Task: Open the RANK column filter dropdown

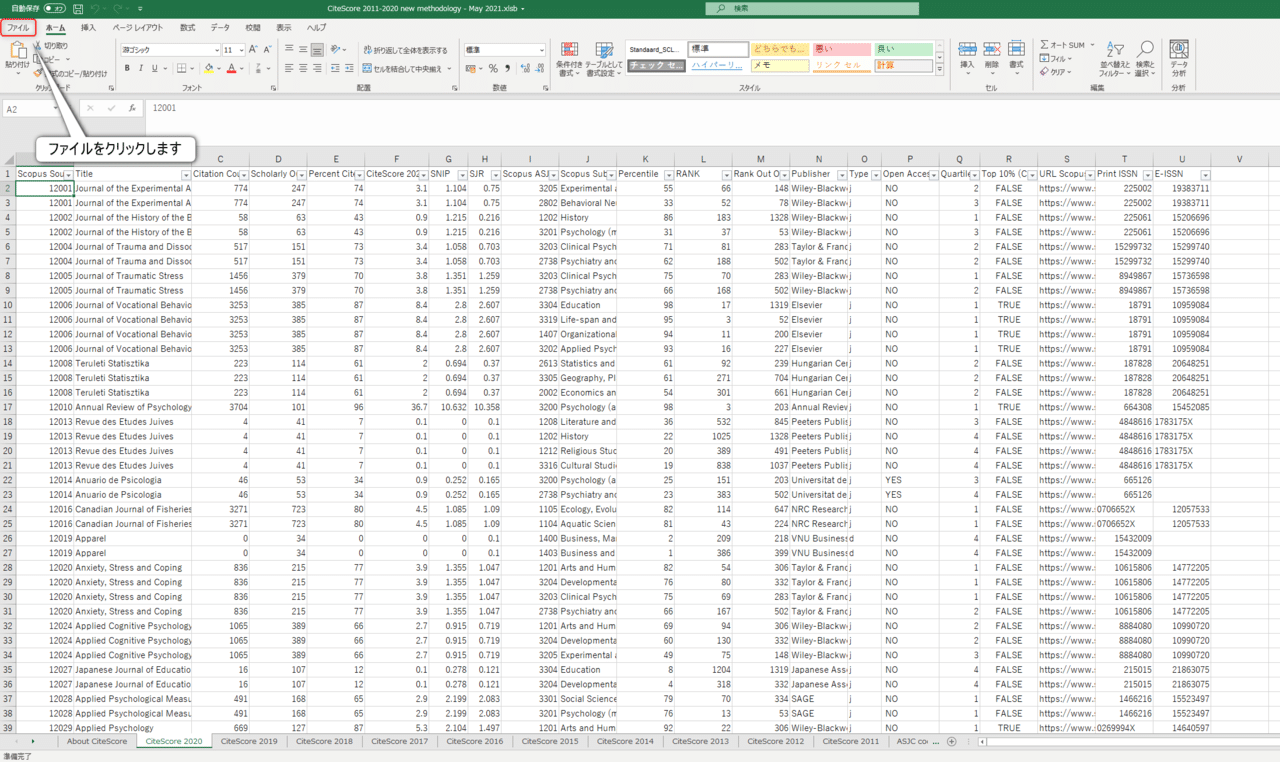Action: coord(725,175)
